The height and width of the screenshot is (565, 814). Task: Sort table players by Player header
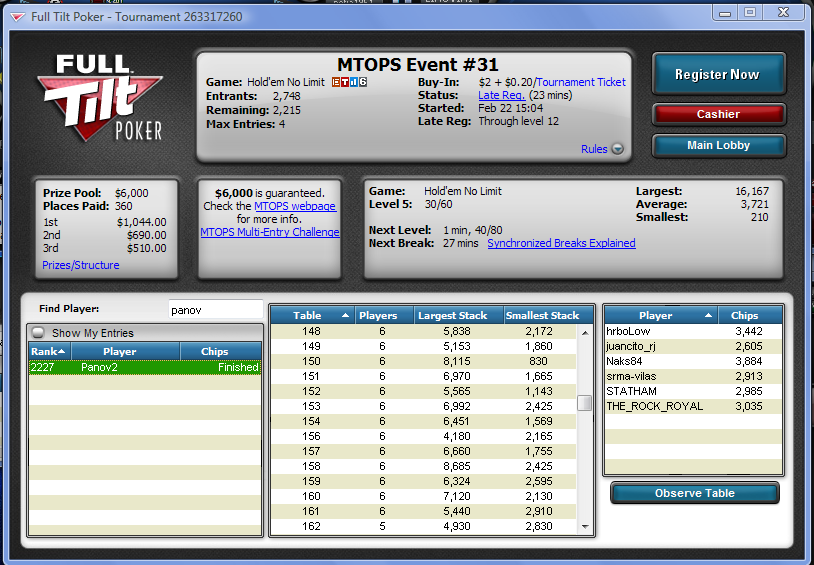click(x=661, y=315)
